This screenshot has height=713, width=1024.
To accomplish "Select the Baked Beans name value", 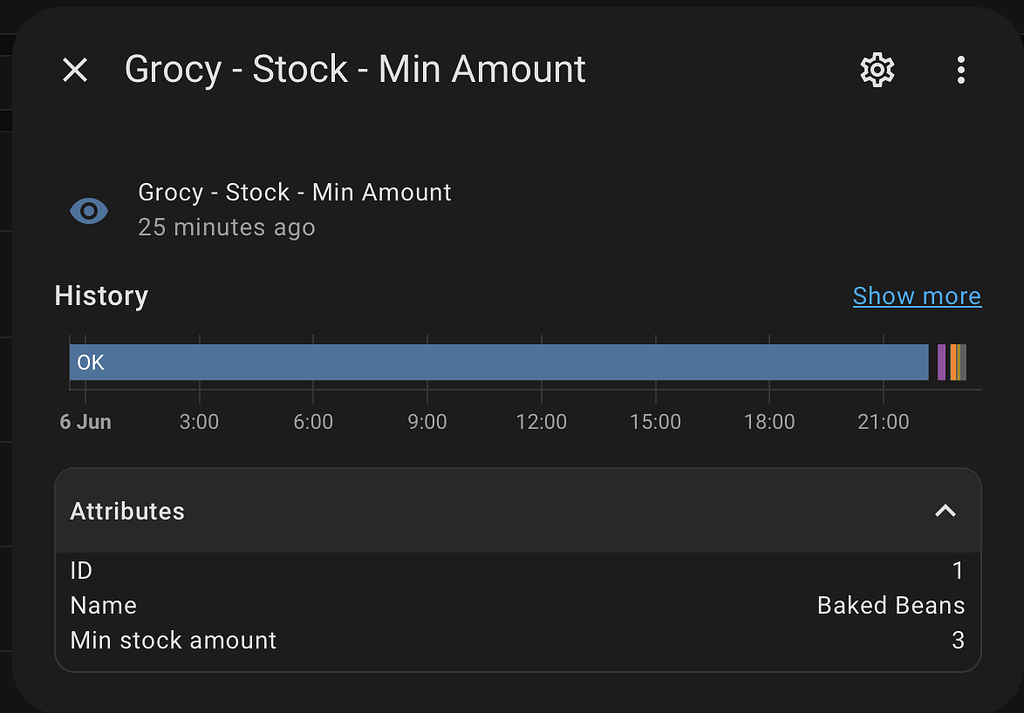I will [x=891, y=605].
